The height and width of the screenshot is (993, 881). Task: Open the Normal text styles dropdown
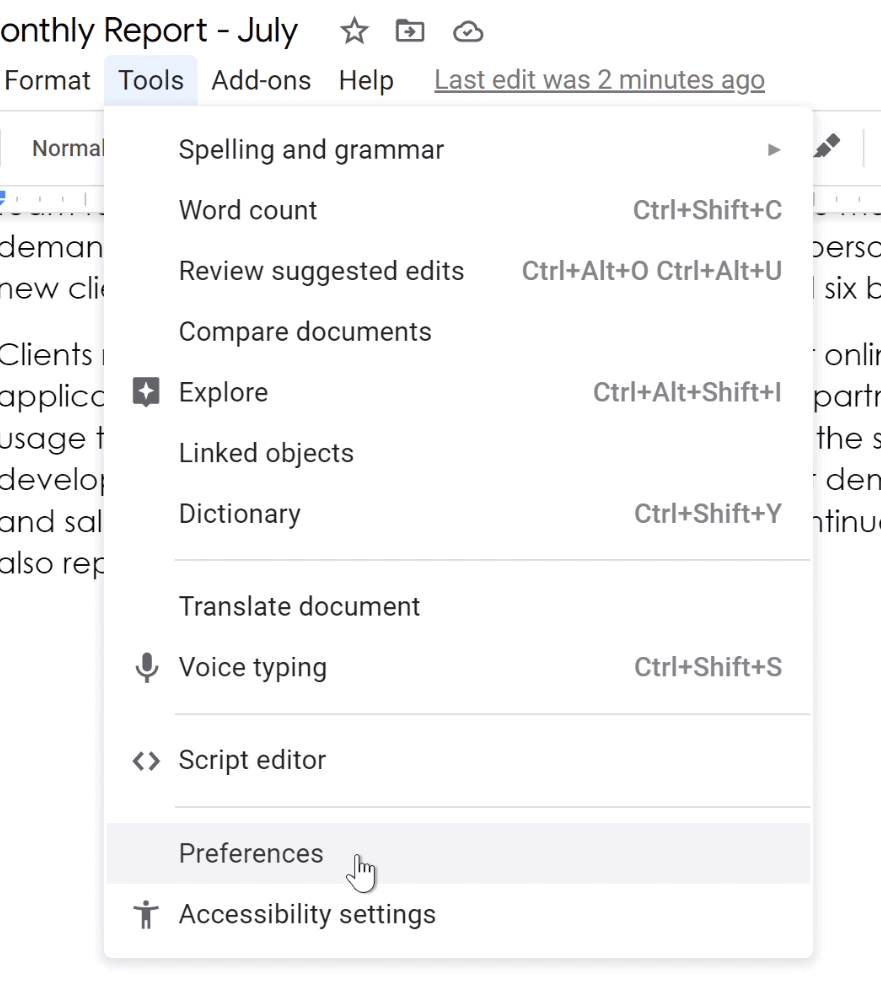(x=68, y=147)
